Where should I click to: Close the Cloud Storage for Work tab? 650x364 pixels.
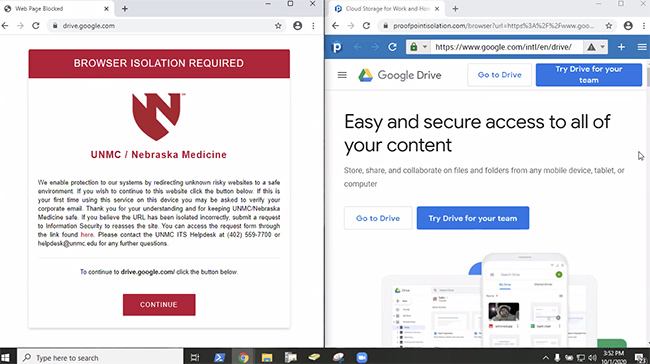(437, 9)
